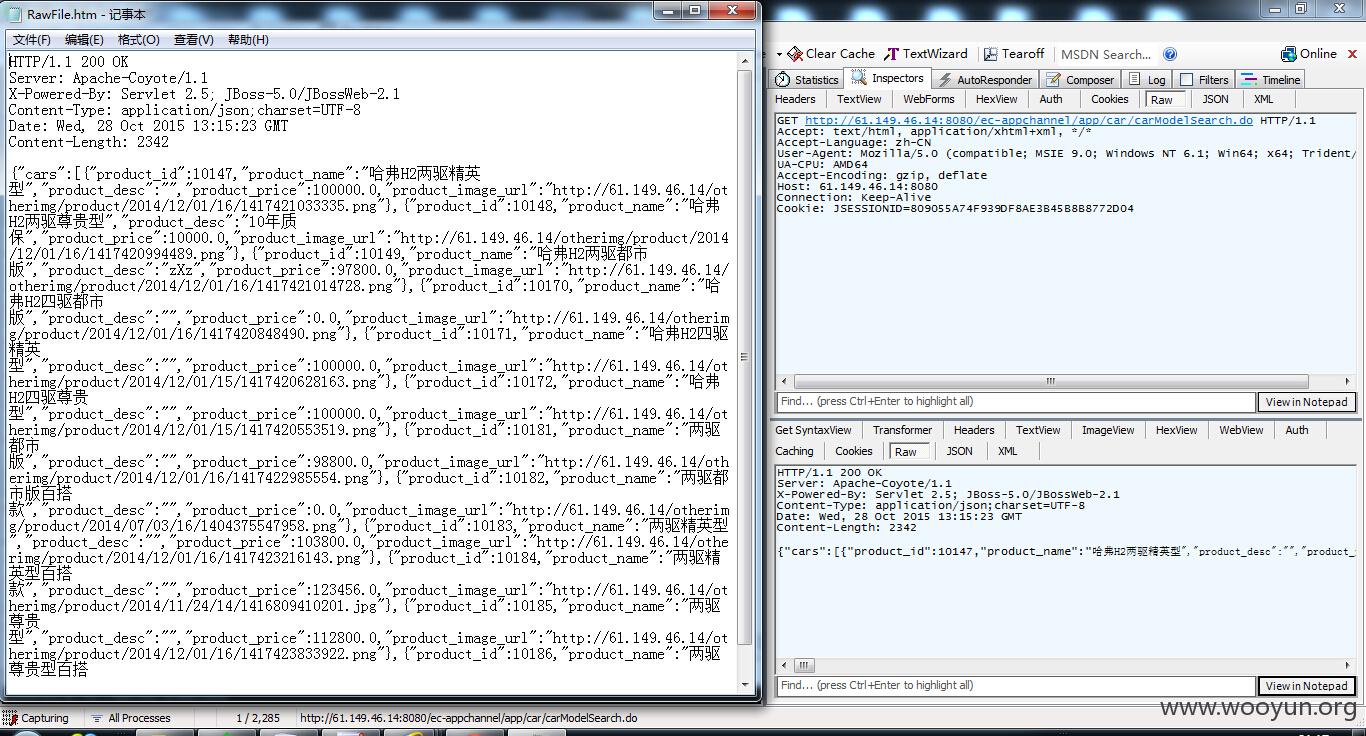The width and height of the screenshot is (1366, 736).
Task: Click the Cookie JSESSIONID line in request
Action: tap(955, 209)
